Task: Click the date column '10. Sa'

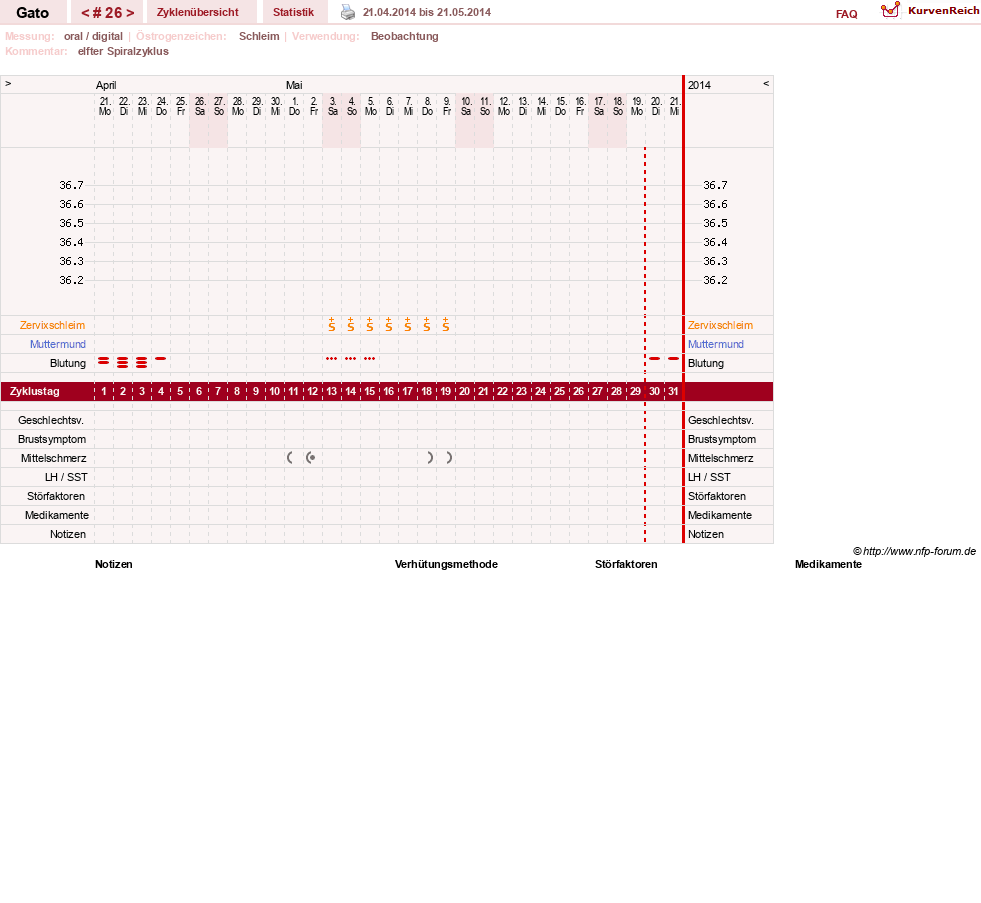Action: click(x=465, y=106)
